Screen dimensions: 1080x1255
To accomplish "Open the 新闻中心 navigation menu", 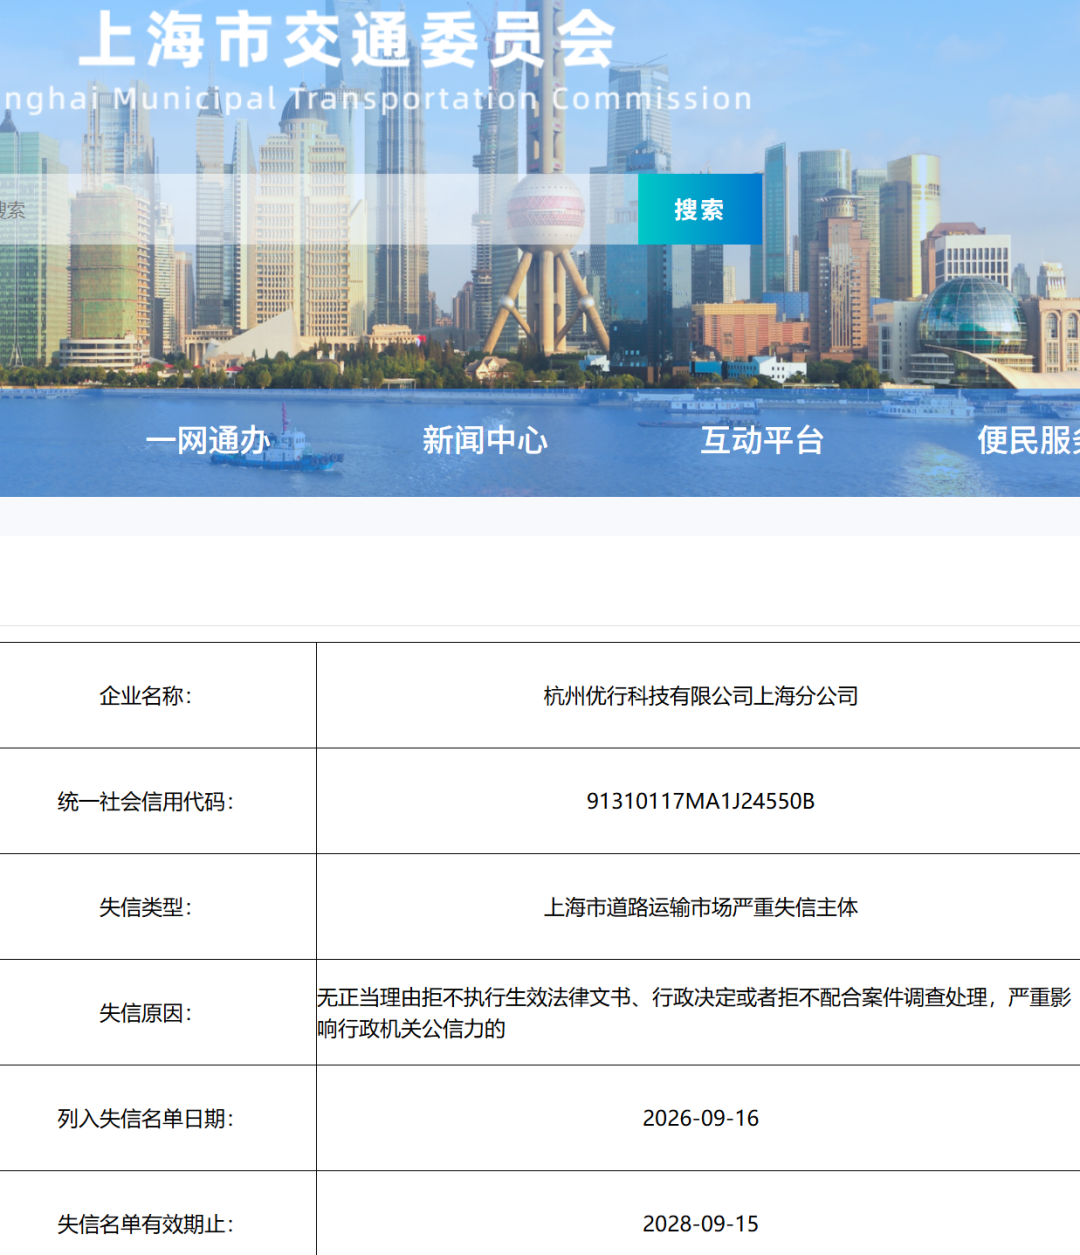I will point(485,440).
